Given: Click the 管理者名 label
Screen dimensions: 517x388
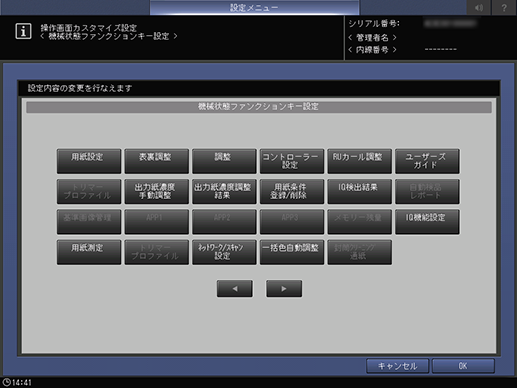Looking at the screenshot, I should click(372, 37).
